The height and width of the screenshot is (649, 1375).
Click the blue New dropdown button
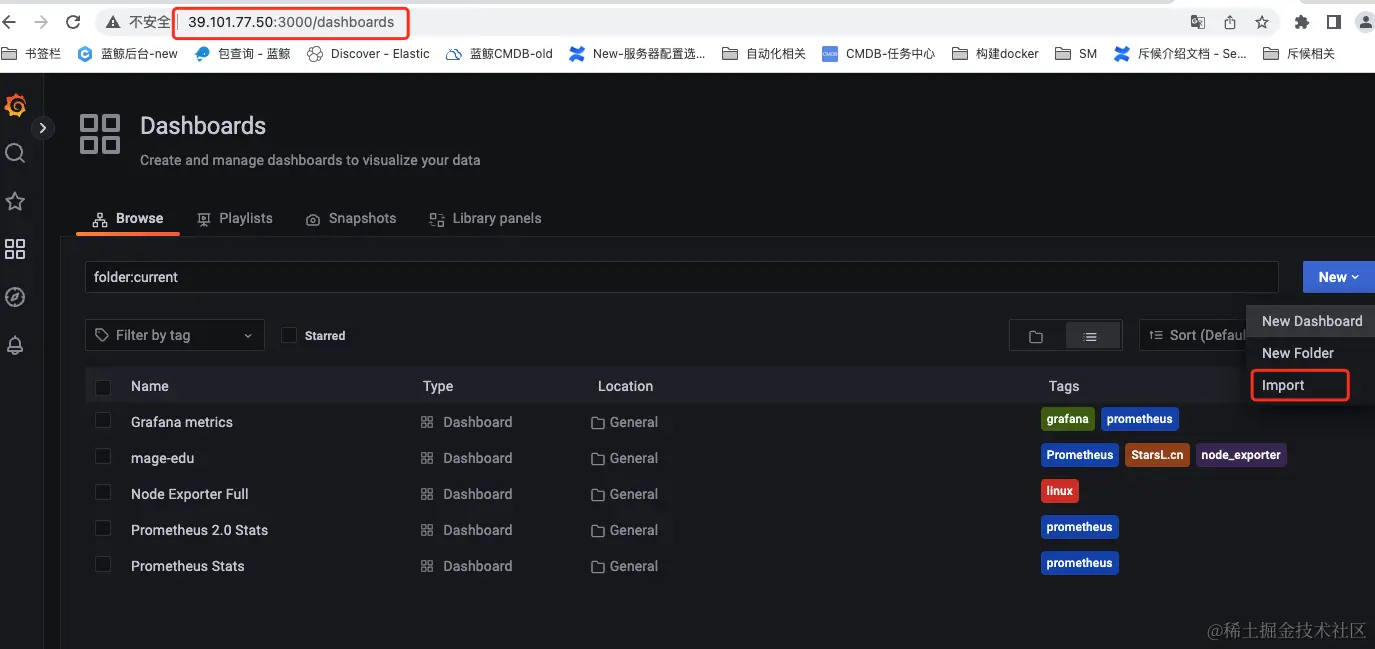coord(1338,277)
